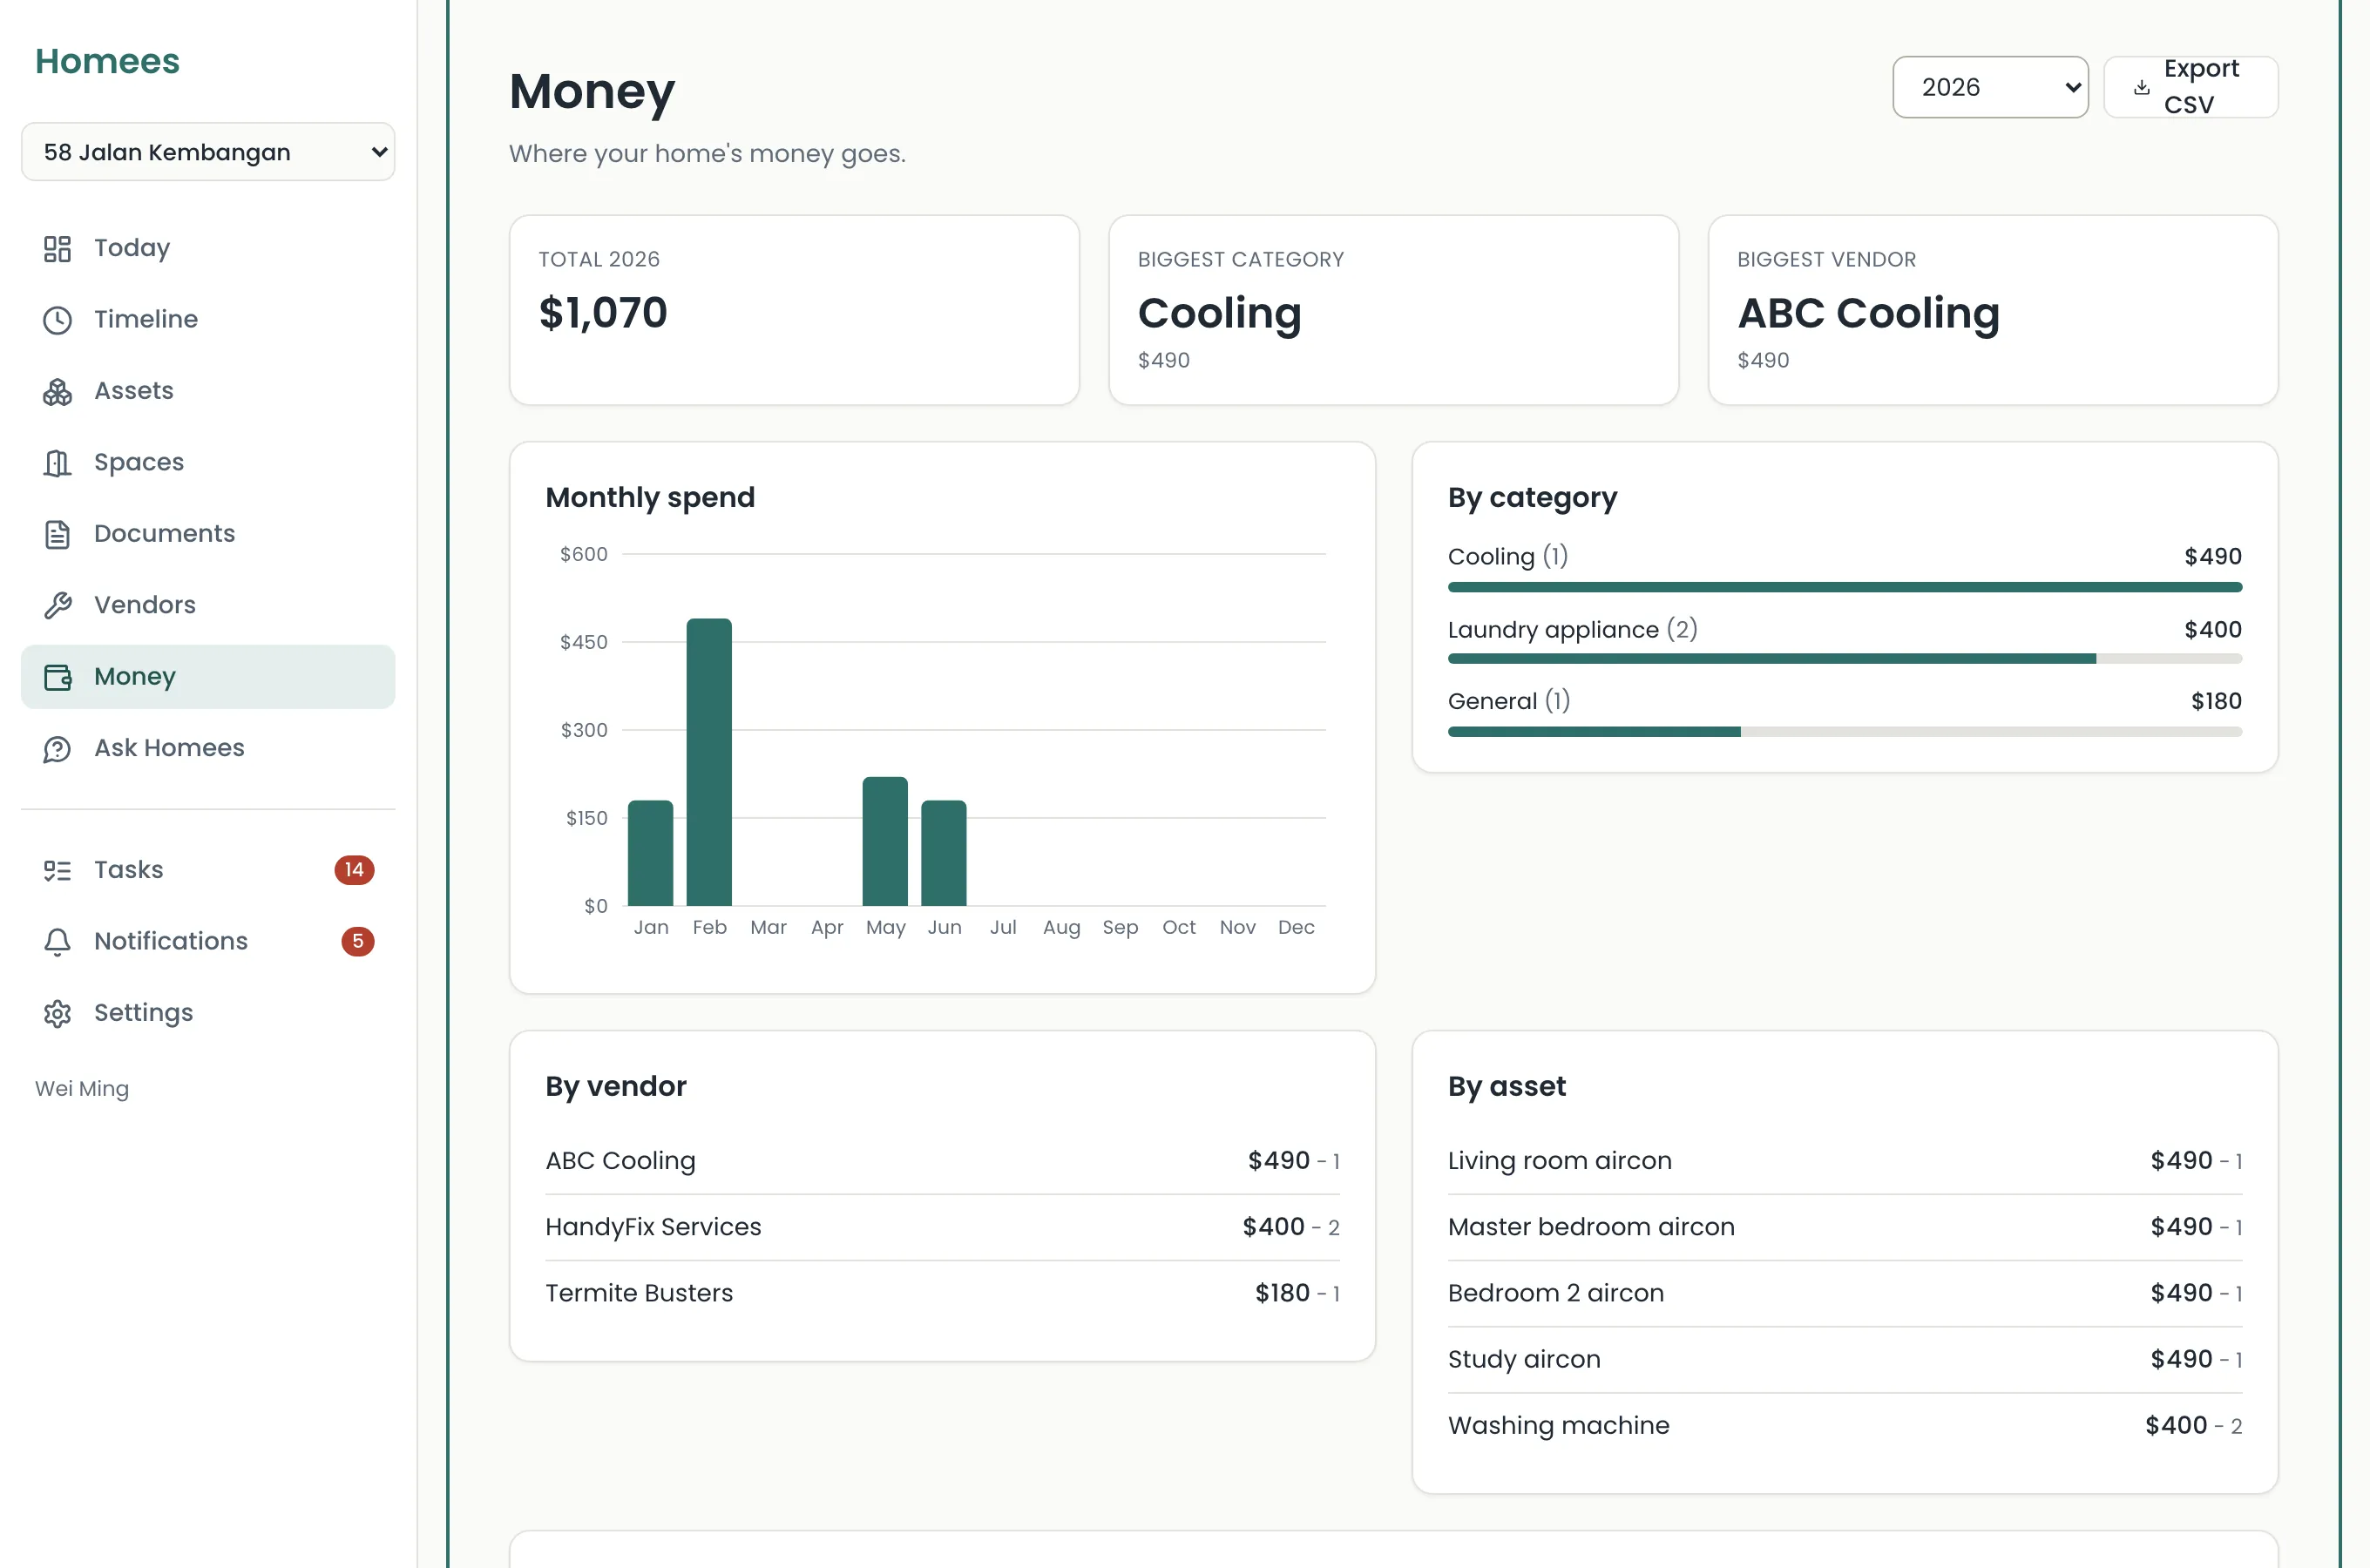This screenshot has height=1568, width=2370.
Task: Click the January bar in Monthly spend
Action: pos(650,853)
